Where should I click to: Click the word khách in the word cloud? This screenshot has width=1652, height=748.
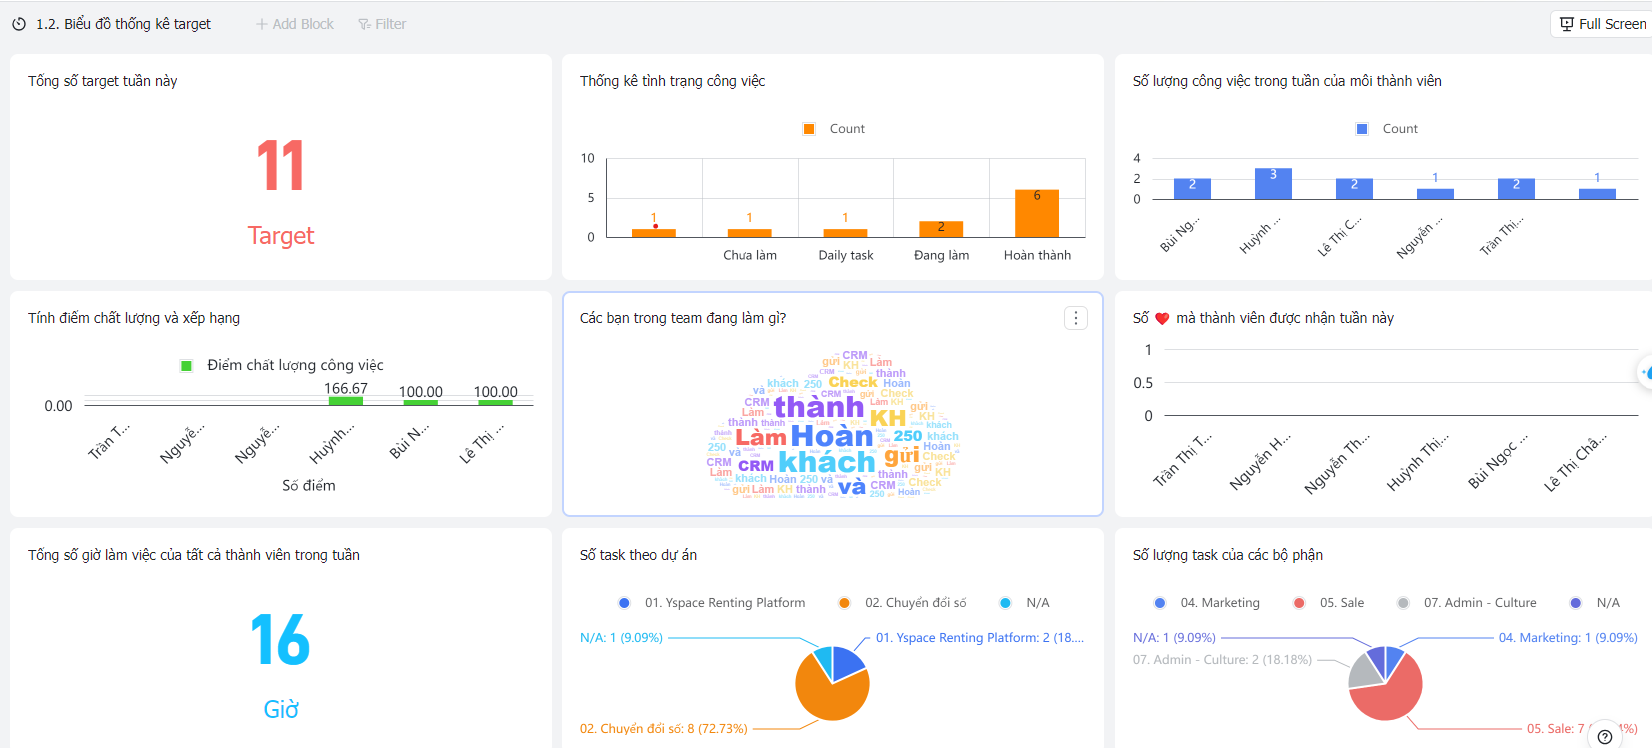(x=827, y=462)
